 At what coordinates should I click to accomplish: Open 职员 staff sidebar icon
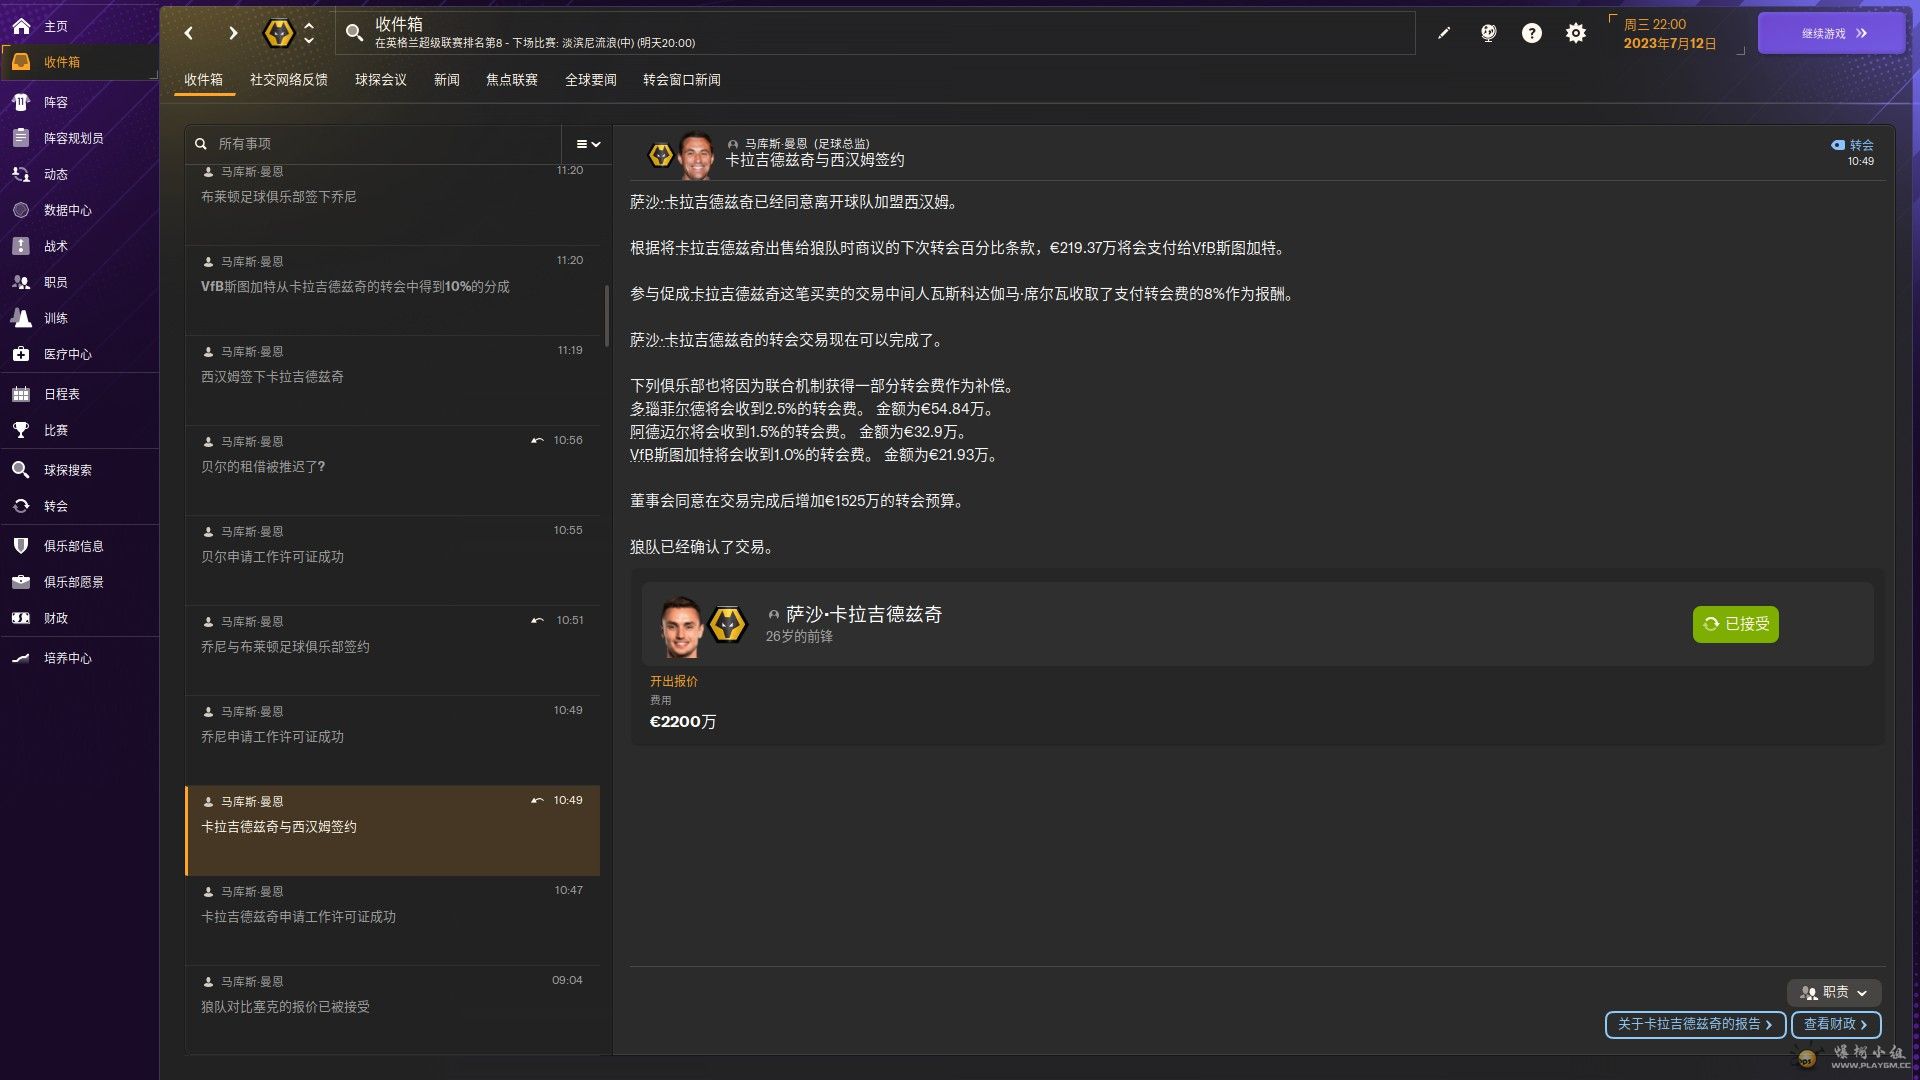pyautogui.click(x=21, y=282)
